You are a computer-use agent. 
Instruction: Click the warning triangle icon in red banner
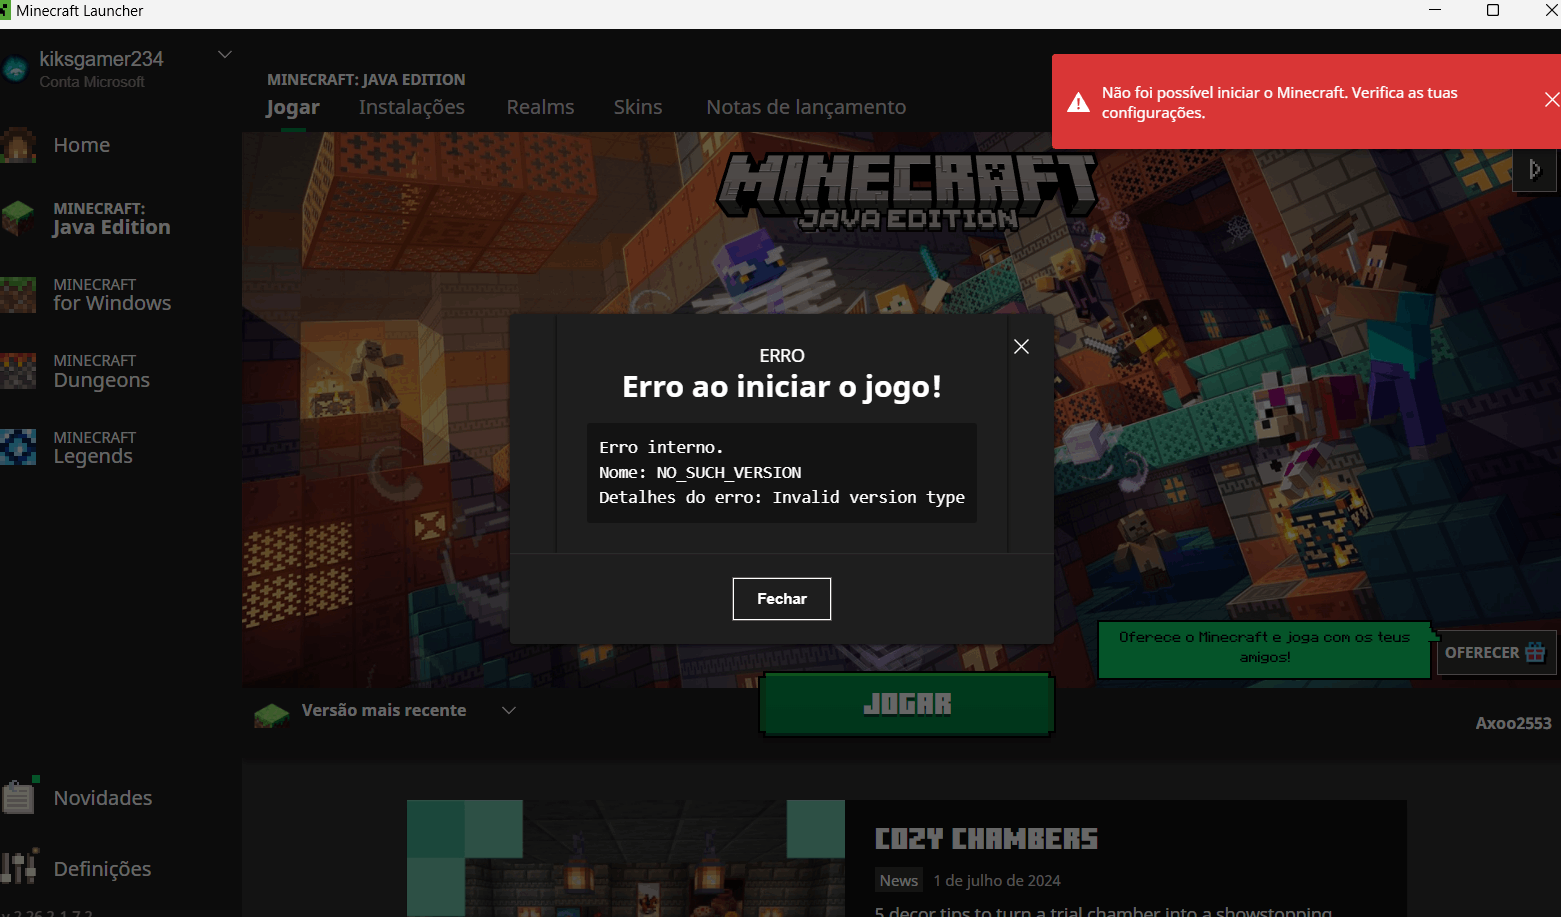pyautogui.click(x=1078, y=102)
